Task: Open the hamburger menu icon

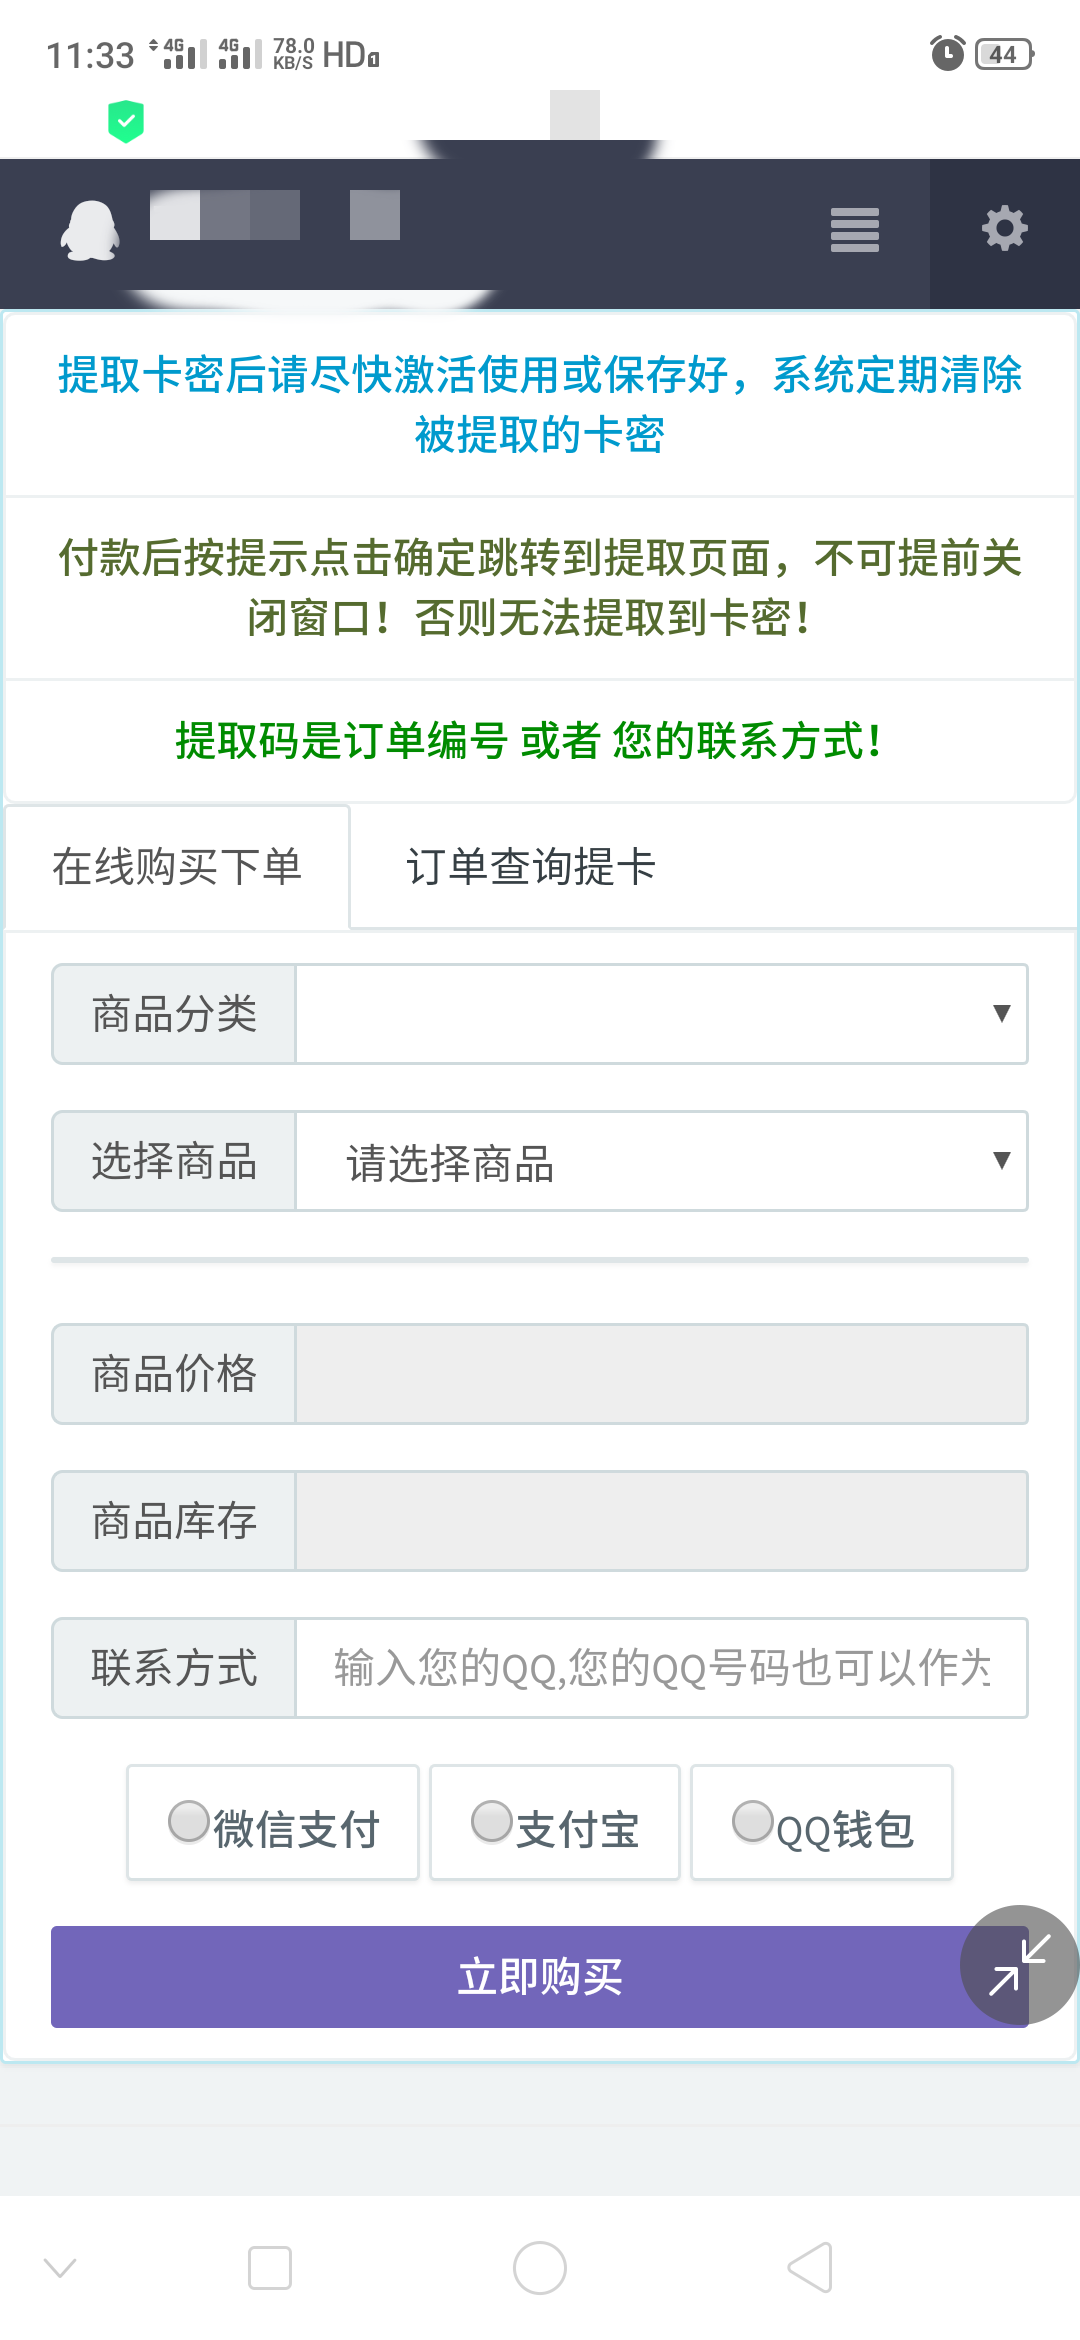Action: 854,230
